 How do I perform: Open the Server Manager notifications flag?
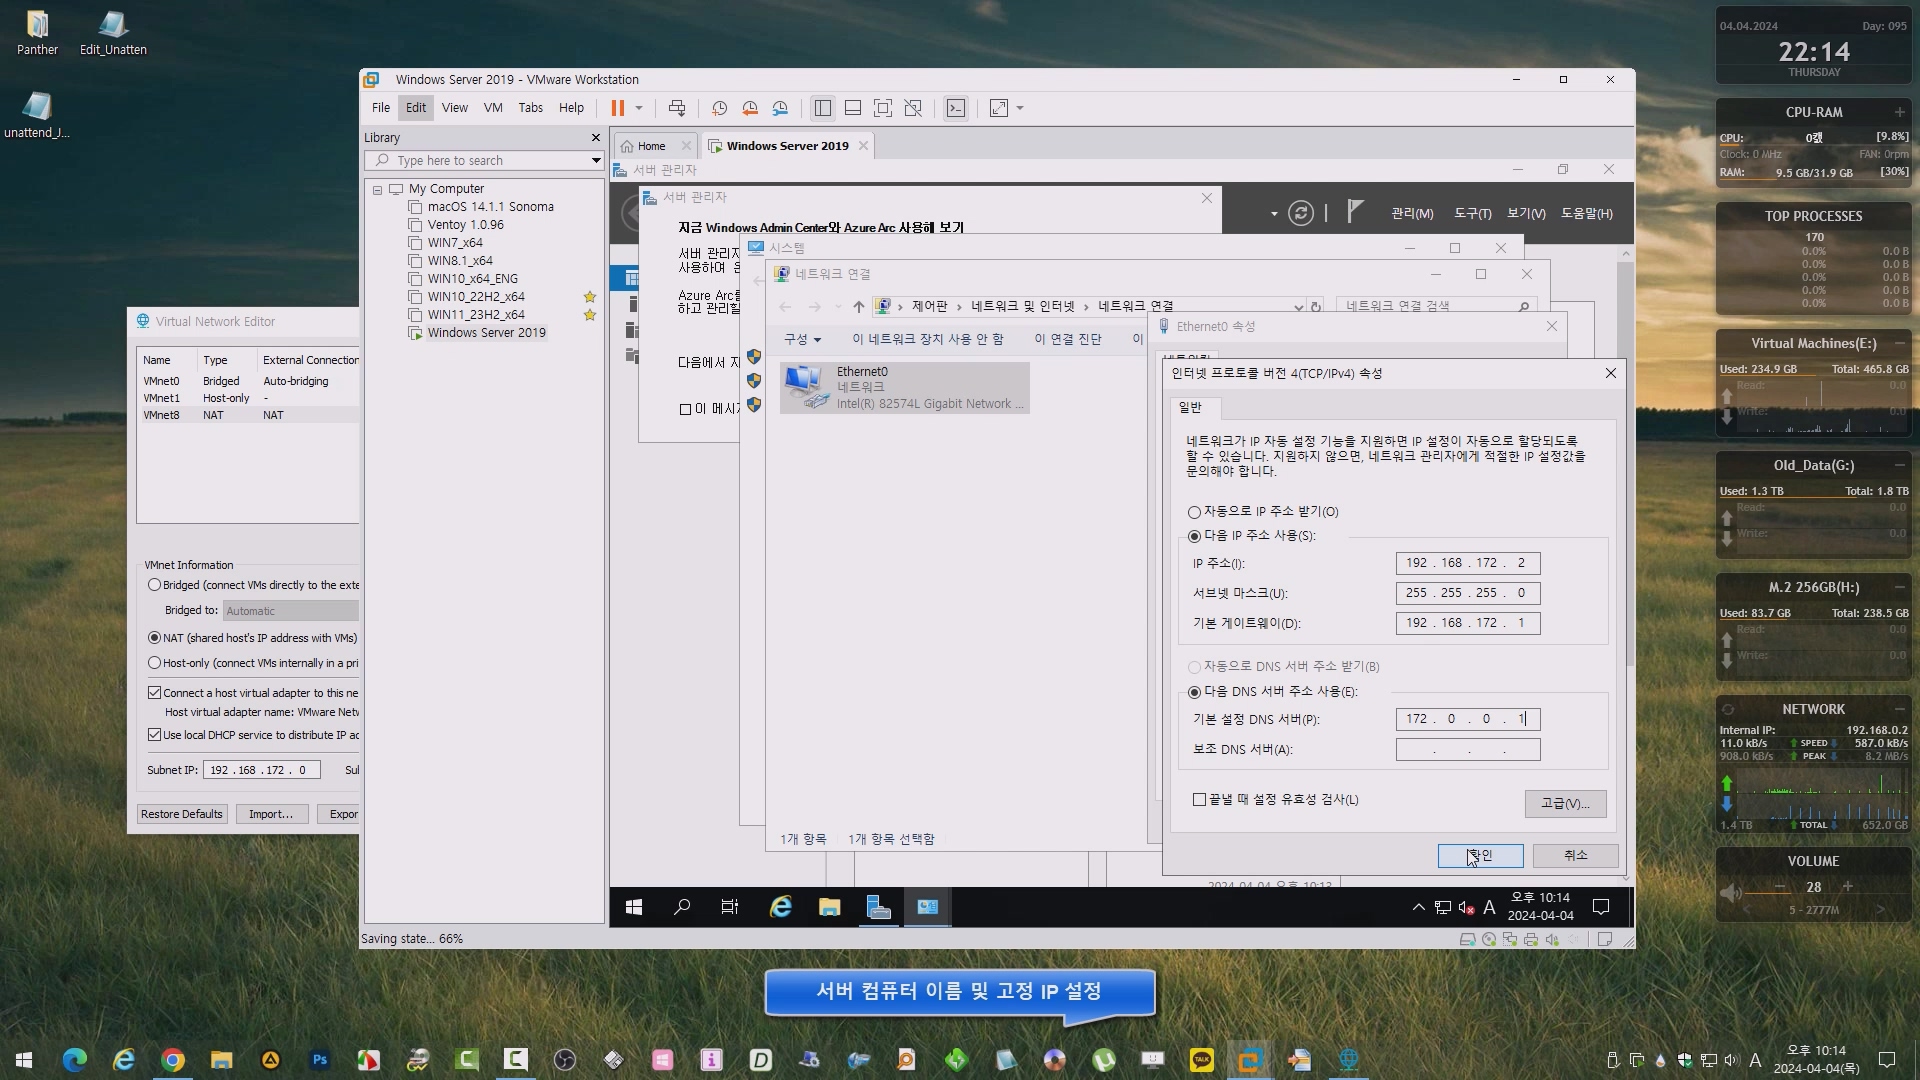tap(1354, 212)
